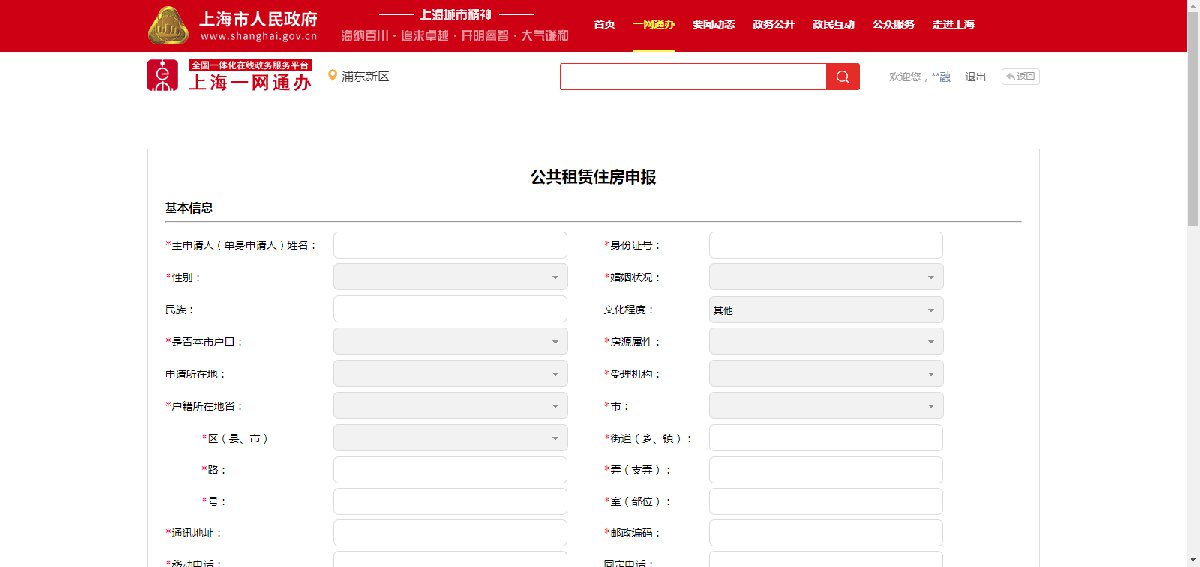Click the 通讯地址 input field
Viewport: 1200px width, 567px height.
tap(450, 533)
